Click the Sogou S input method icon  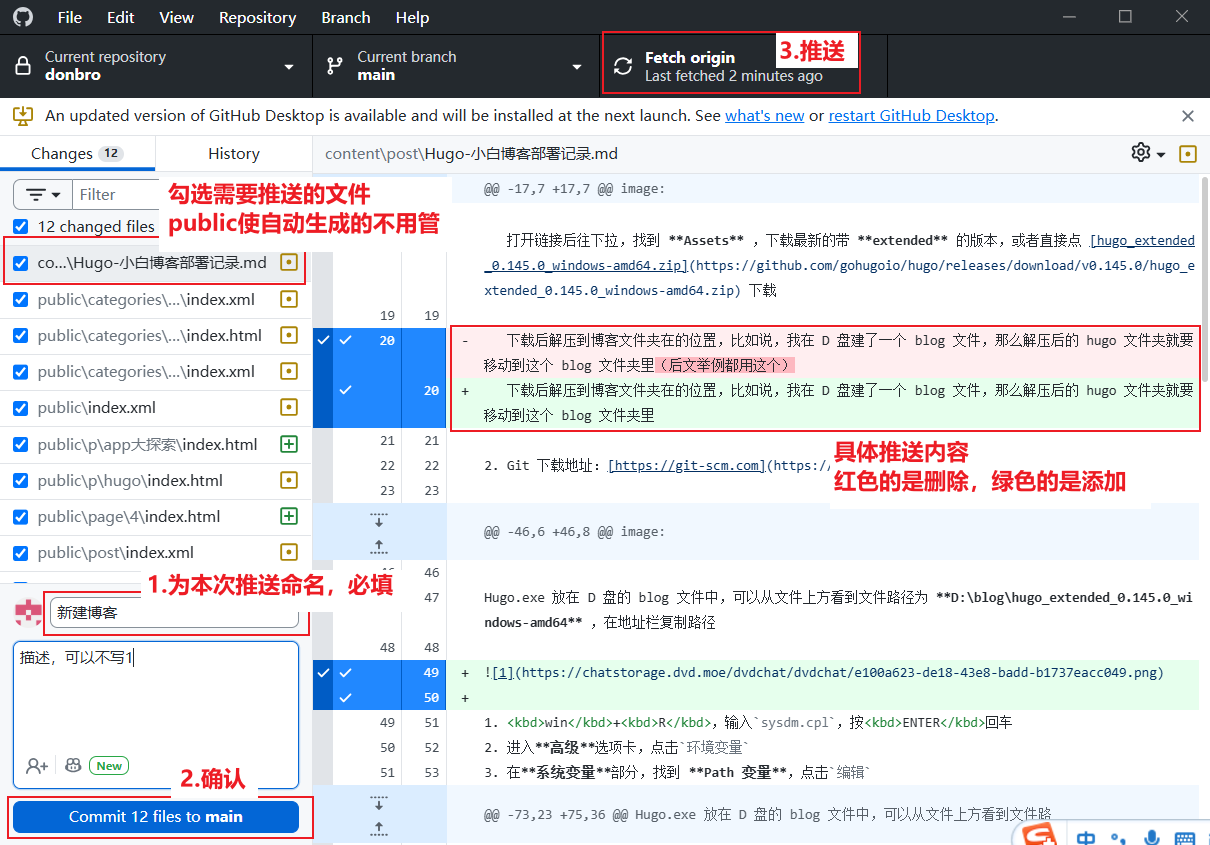tap(1041, 835)
